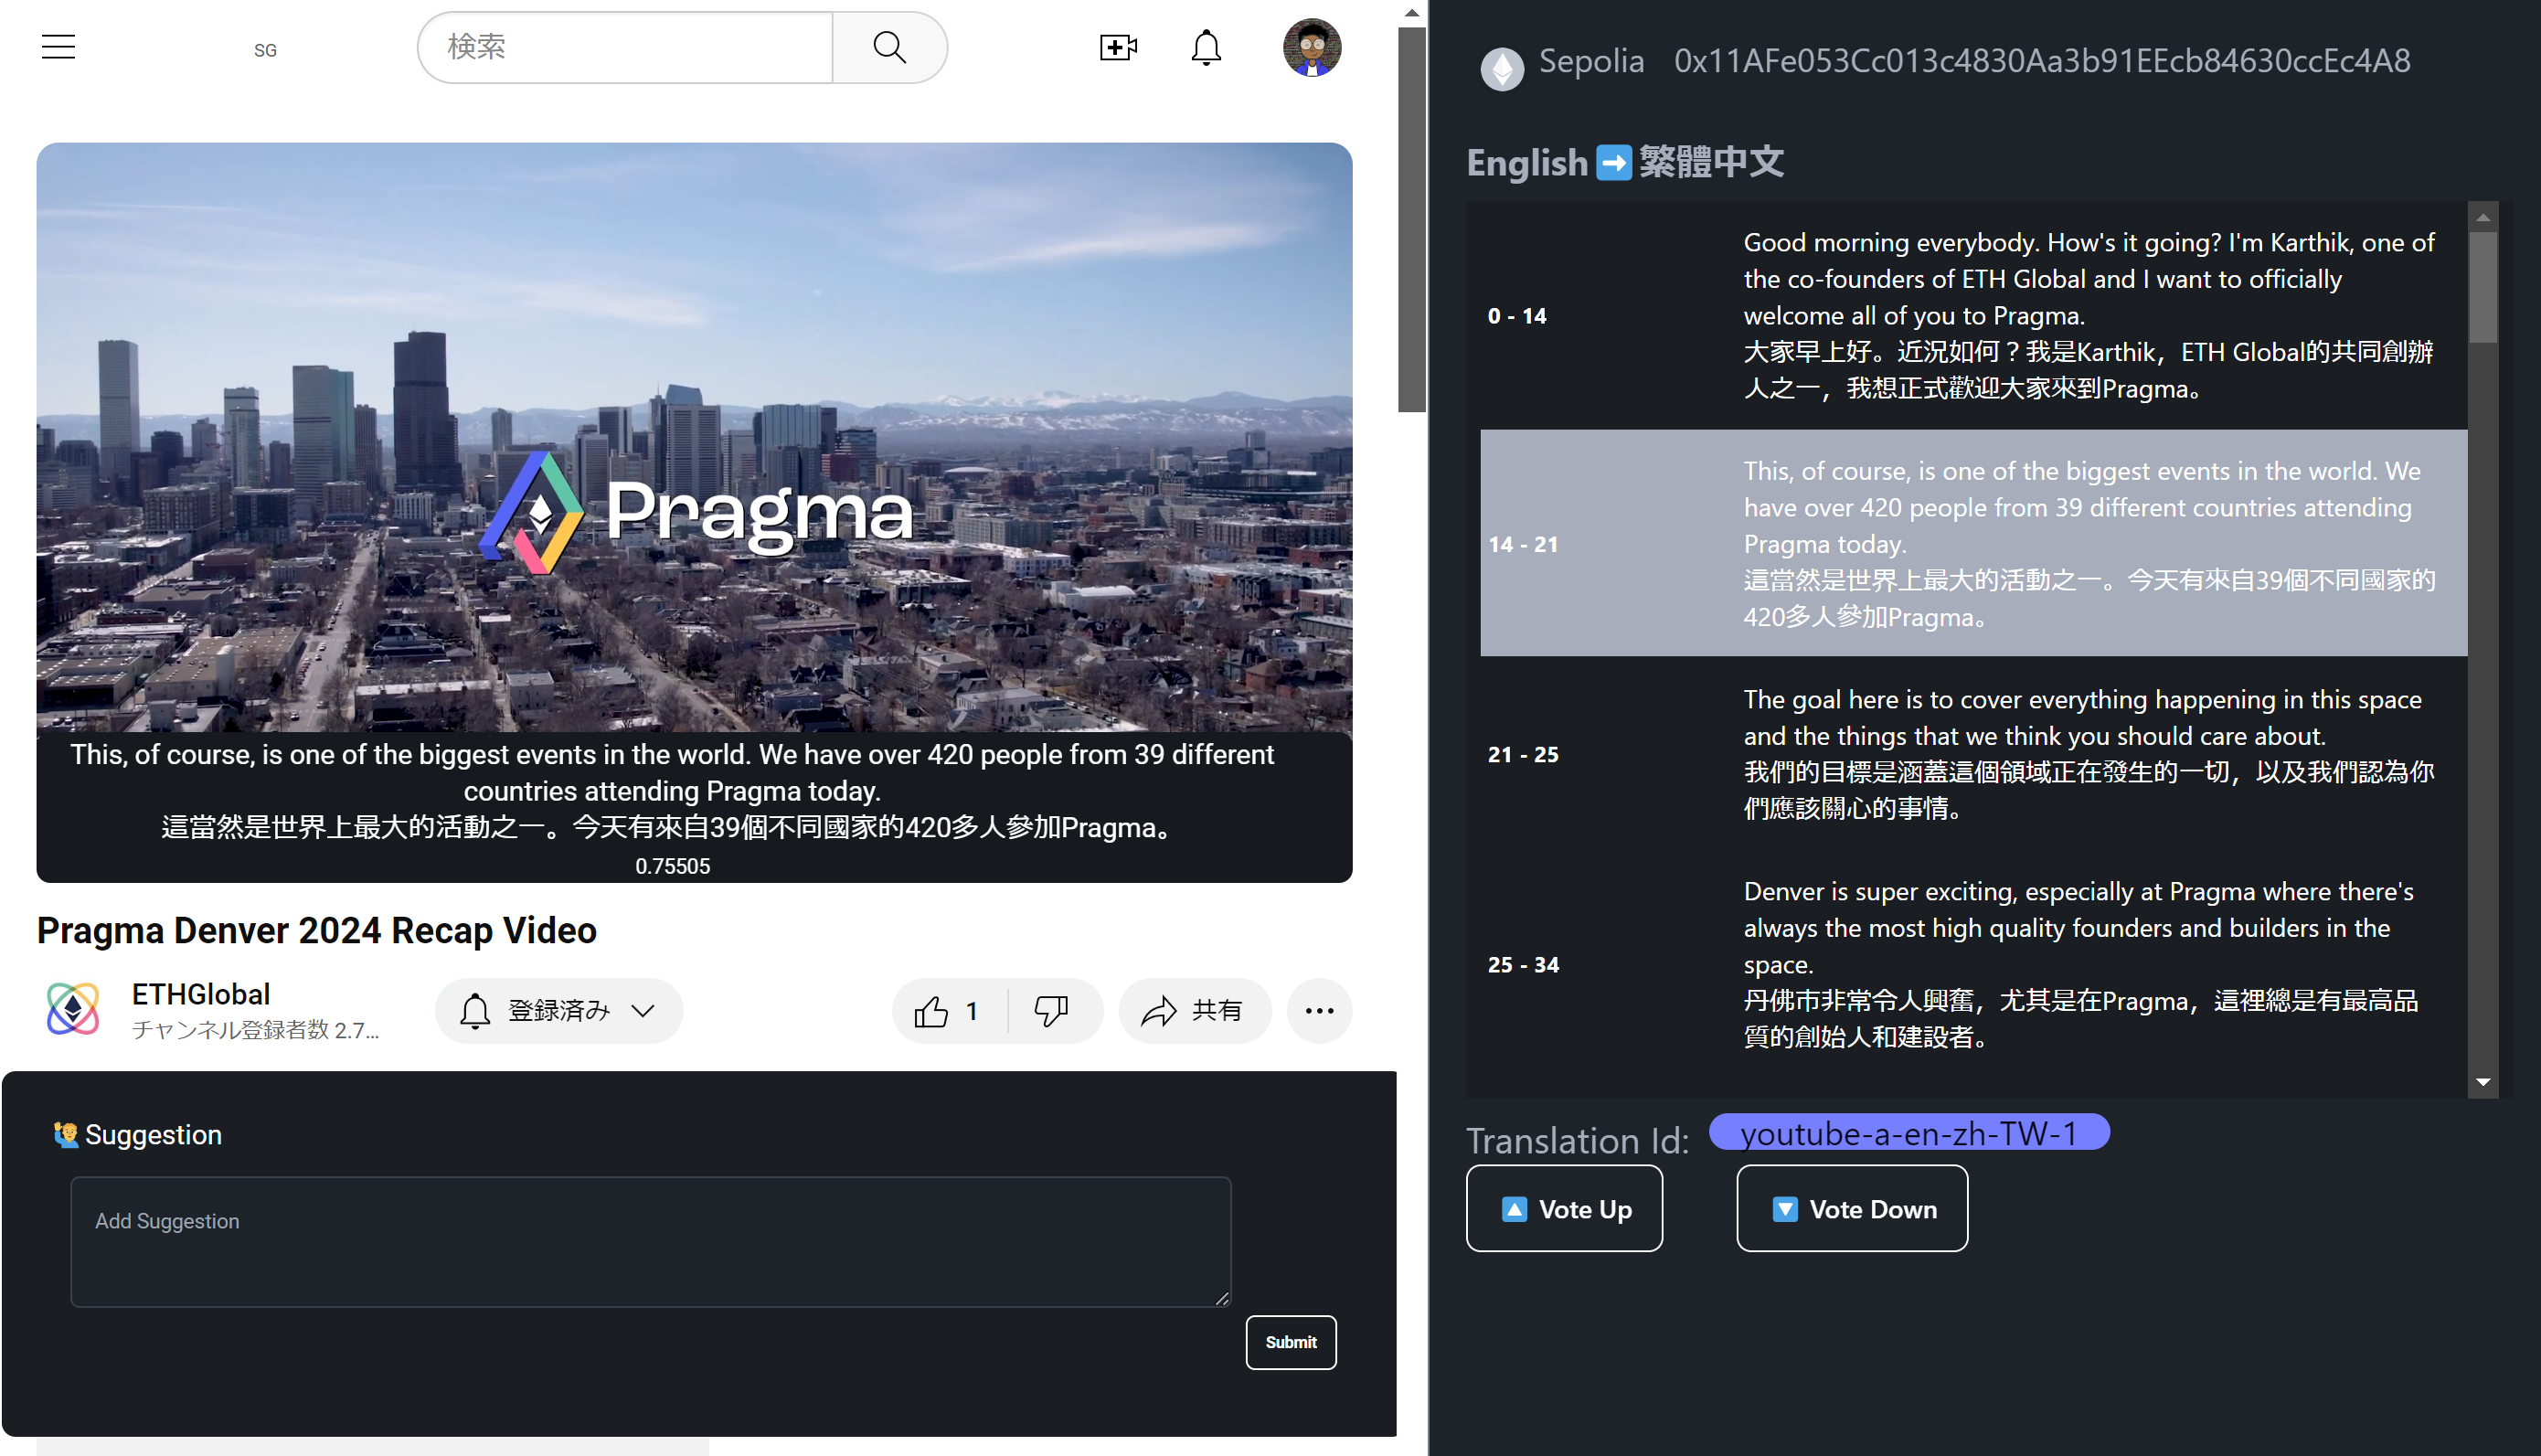
Task: Click the English to 繁體中文 arrow icon
Action: point(1613,162)
